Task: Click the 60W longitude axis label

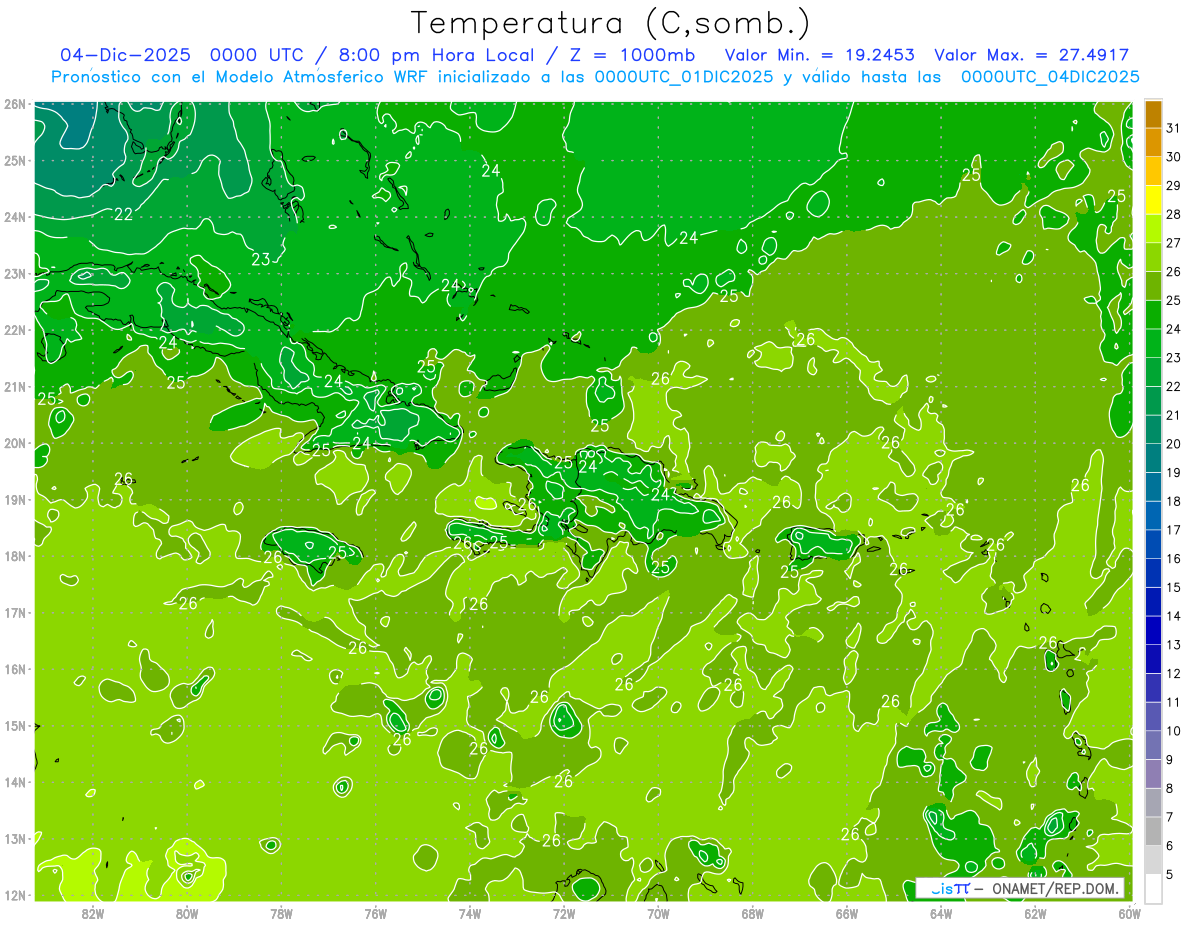Action: pyautogui.click(x=1129, y=912)
